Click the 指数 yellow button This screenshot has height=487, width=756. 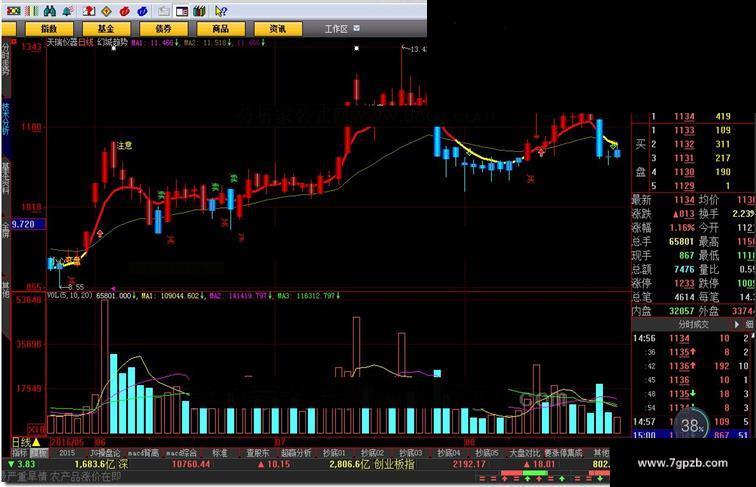click(49, 29)
